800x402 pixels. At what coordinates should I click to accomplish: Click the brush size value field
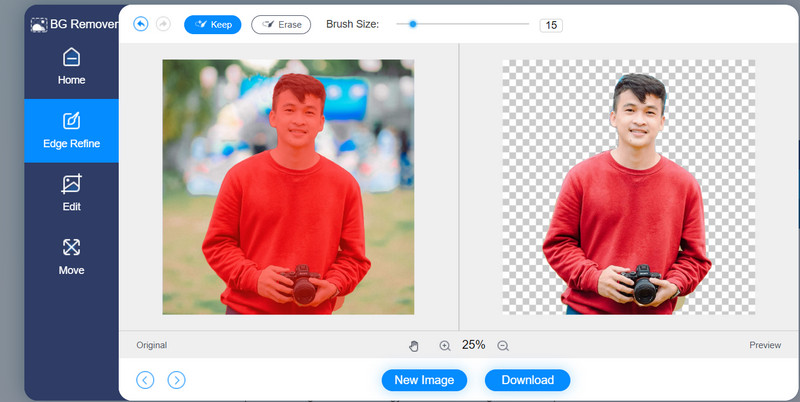point(550,25)
